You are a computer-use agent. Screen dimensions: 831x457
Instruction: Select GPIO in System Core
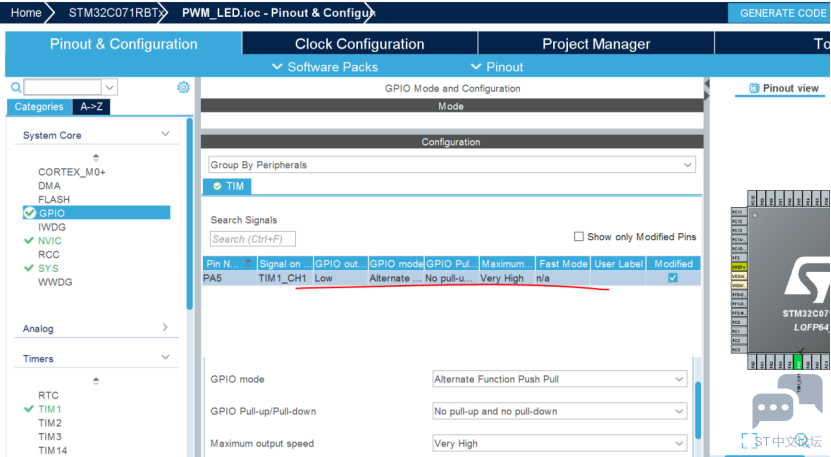point(96,213)
